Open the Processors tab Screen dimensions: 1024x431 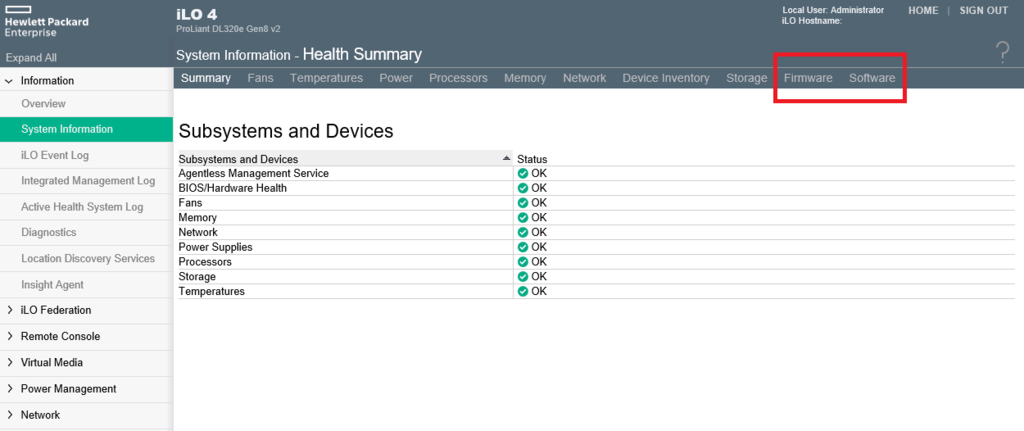coord(458,78)
